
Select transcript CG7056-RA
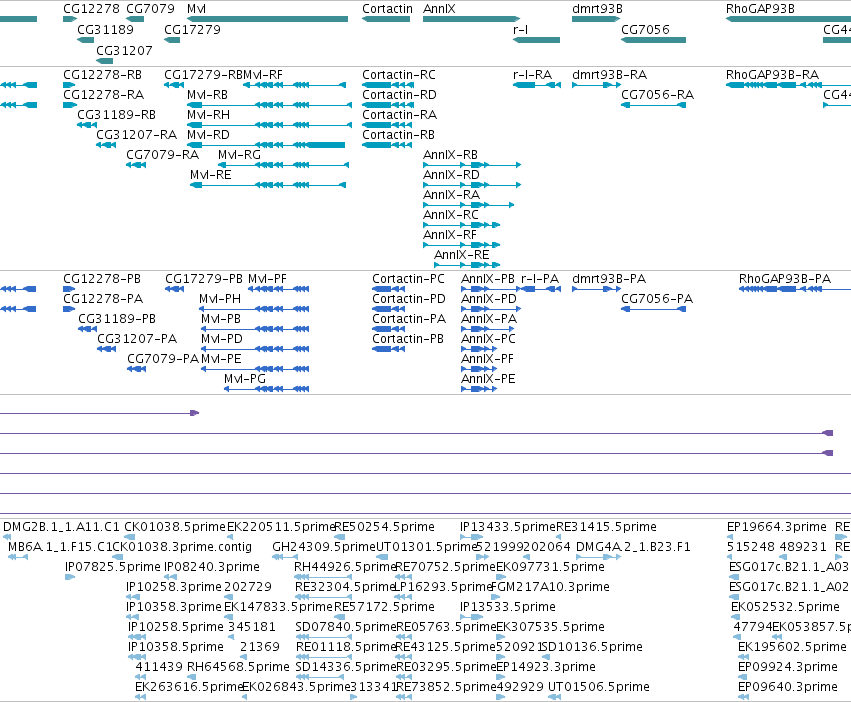pyautogui.click(x=653, y=105)
